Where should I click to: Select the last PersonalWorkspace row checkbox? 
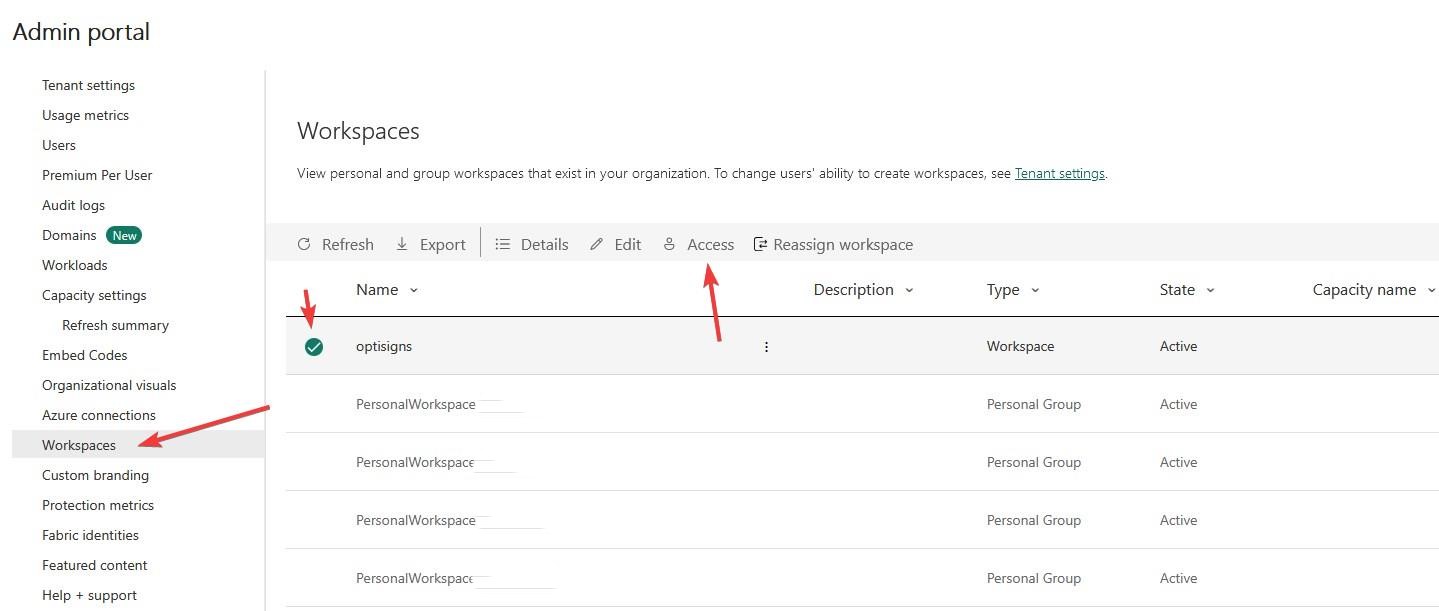point(314,578)
